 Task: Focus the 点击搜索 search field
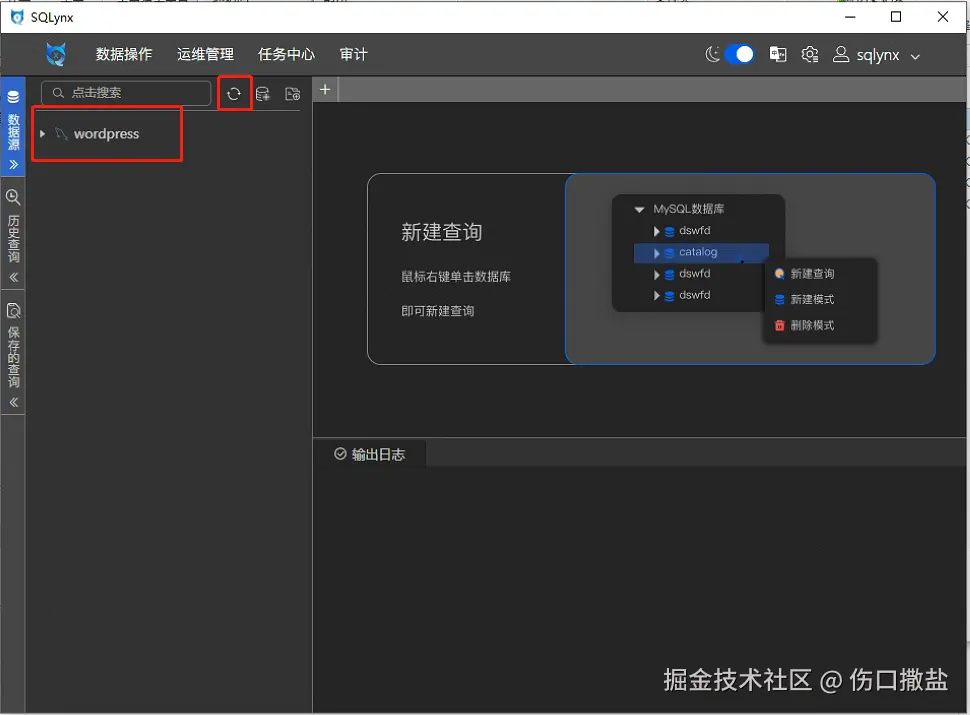point(126,93)
